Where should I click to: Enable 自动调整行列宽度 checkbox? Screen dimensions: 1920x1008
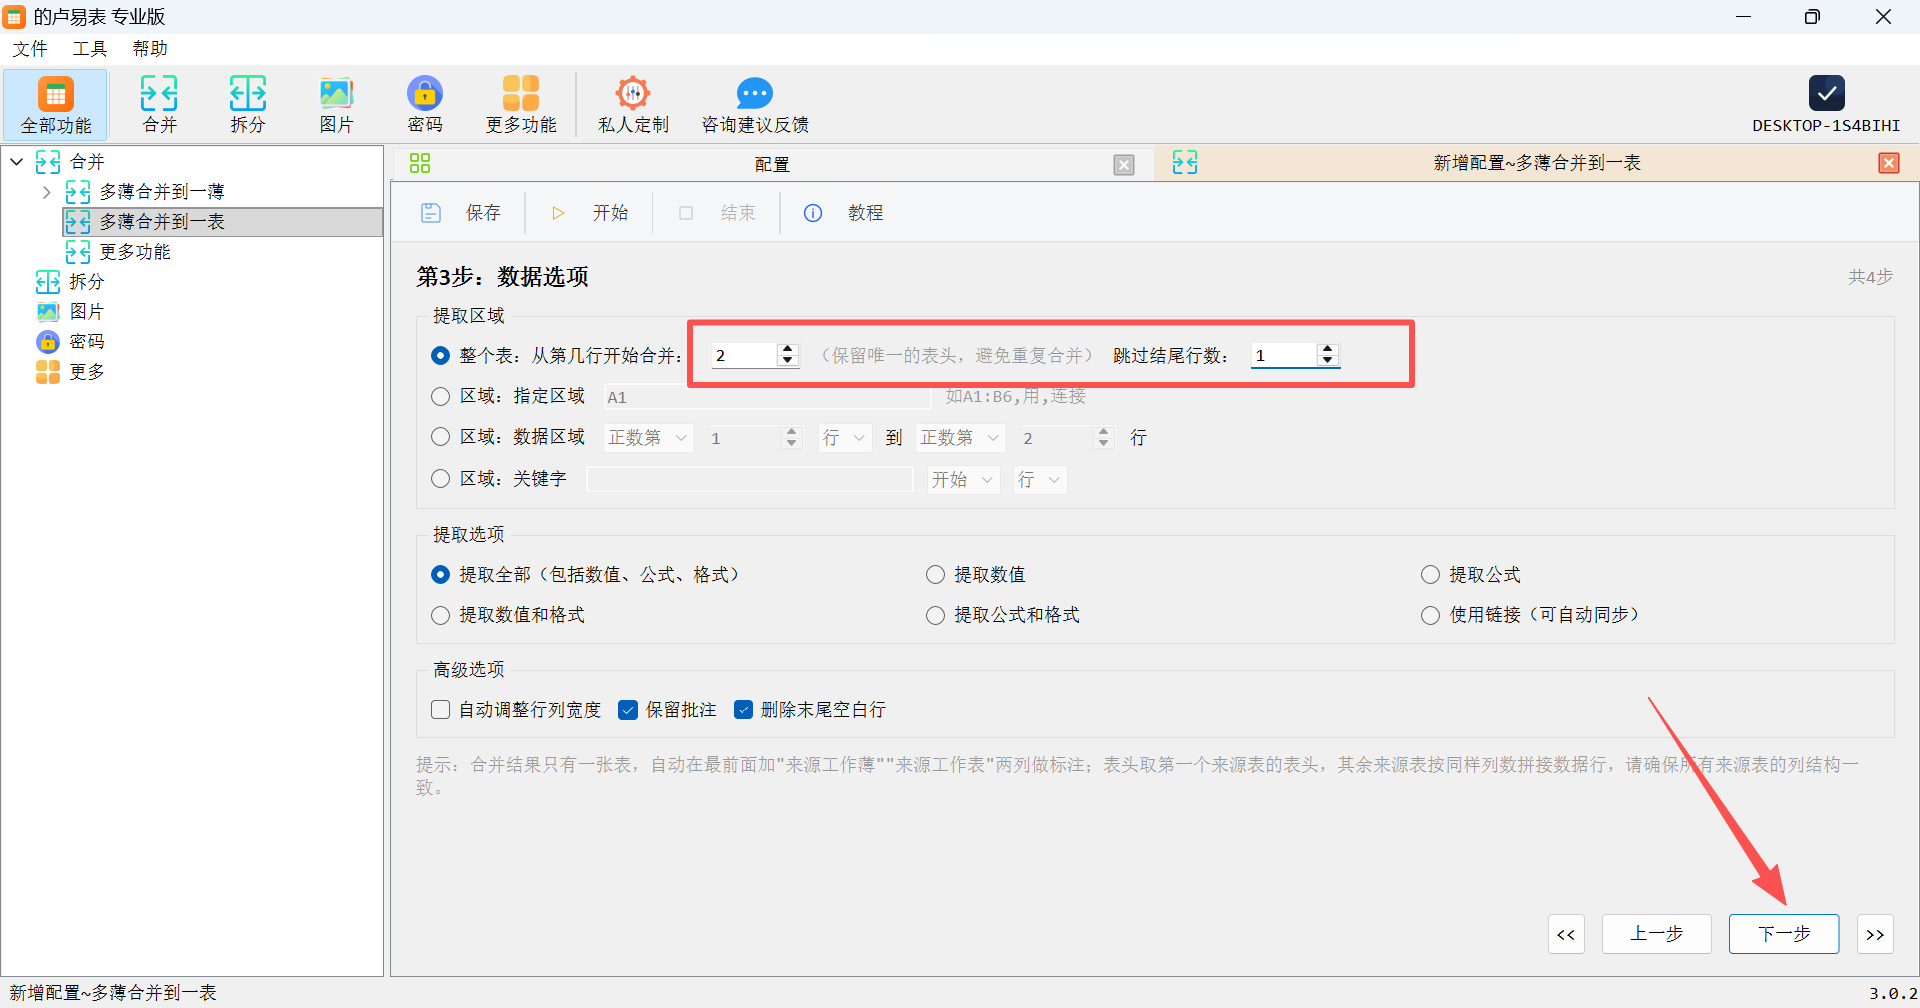[440, 710]
